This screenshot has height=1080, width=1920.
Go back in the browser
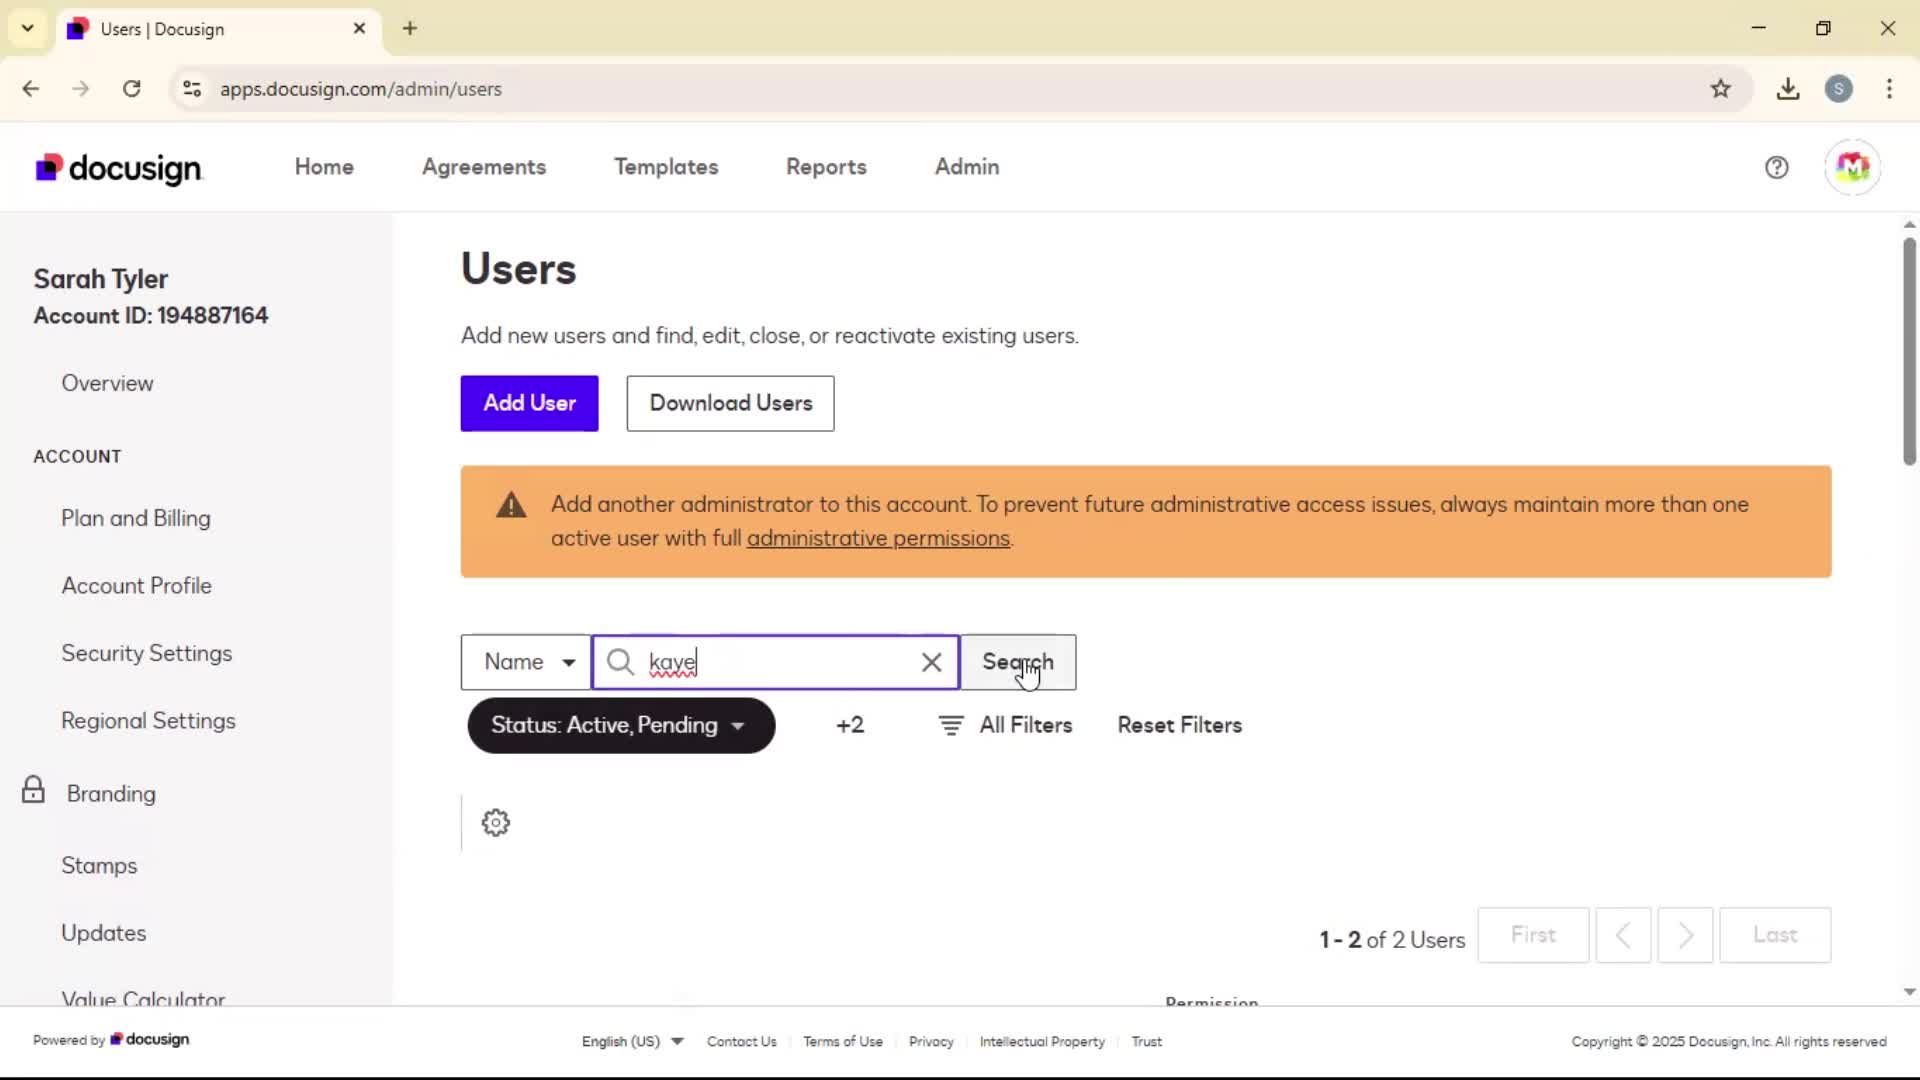coord(31,89)
